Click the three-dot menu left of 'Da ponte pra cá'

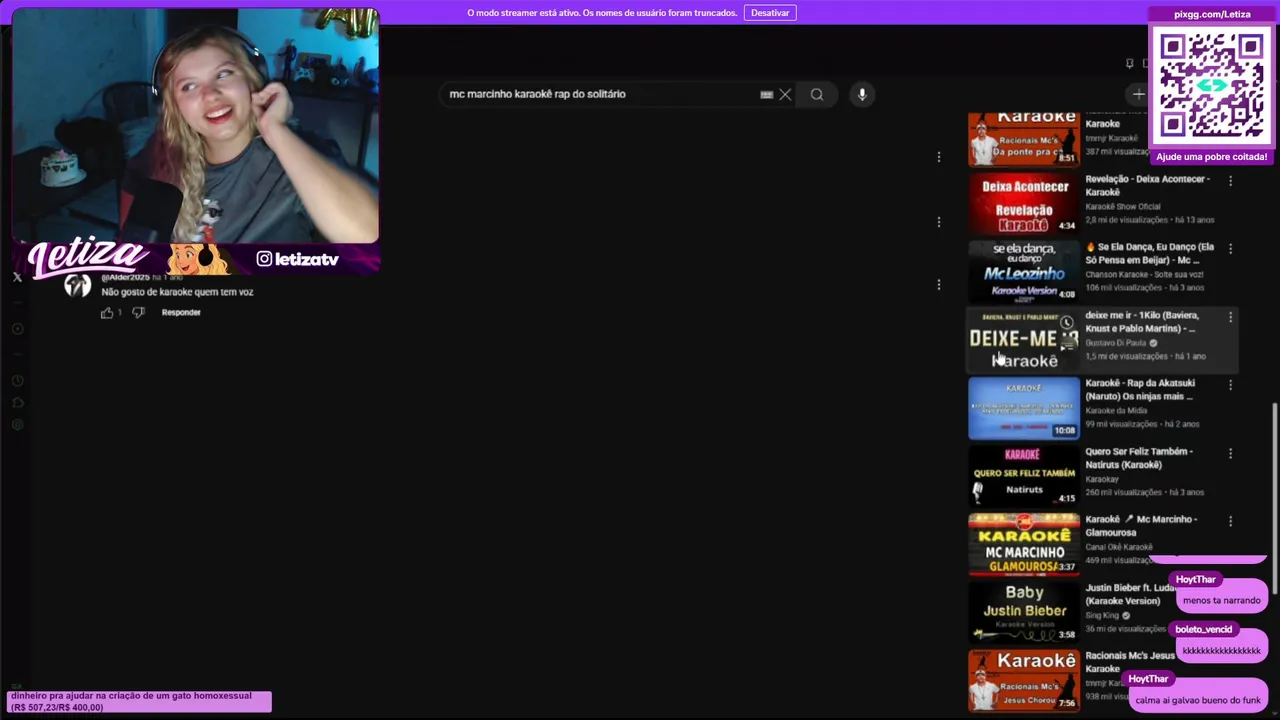(x=939, y=157)
